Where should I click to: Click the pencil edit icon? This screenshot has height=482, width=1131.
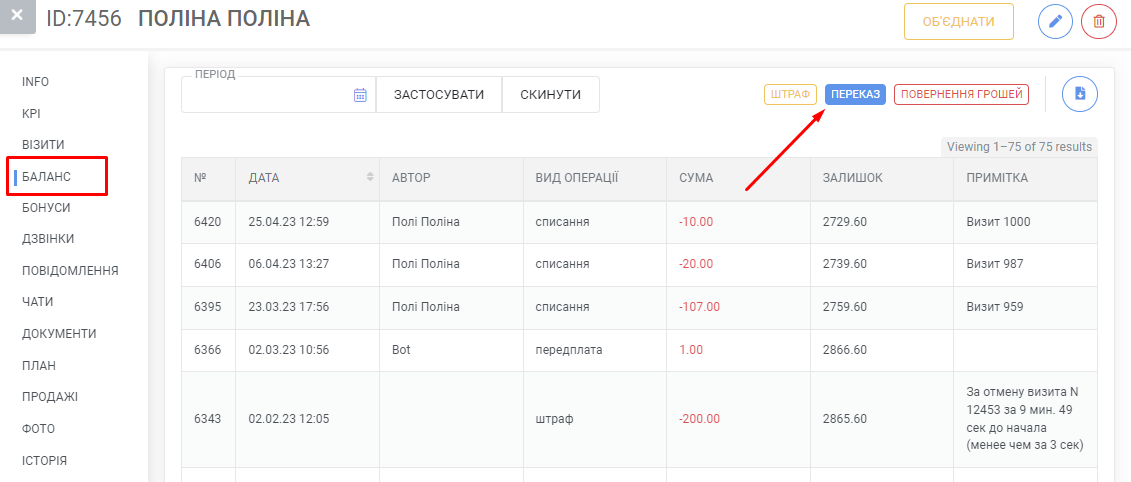(x=1055, y=22)
